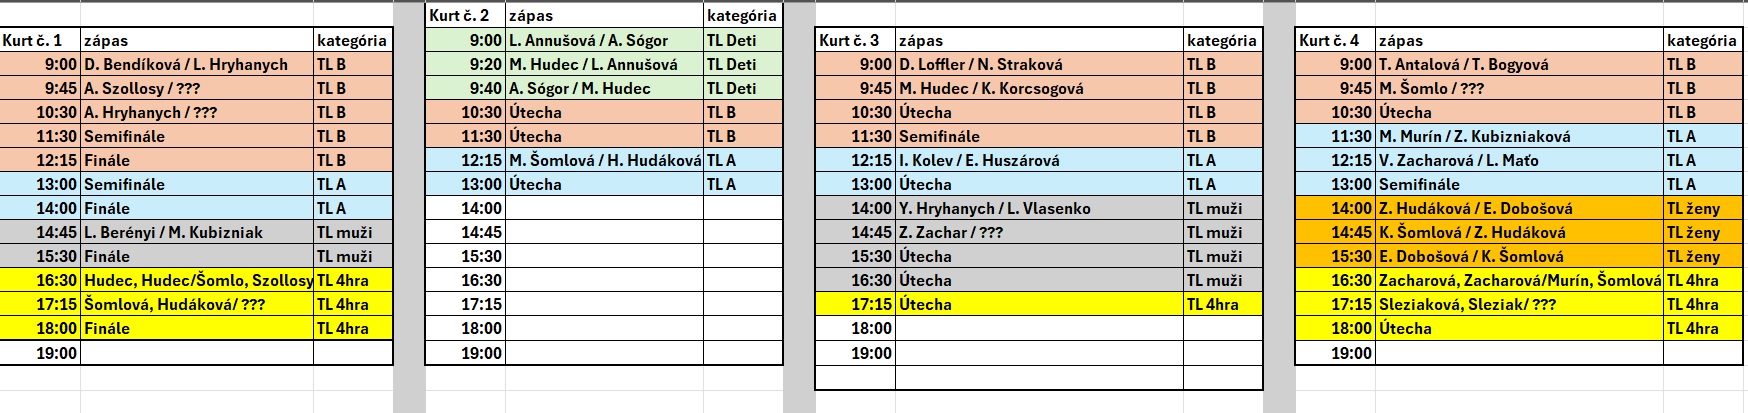Screen dimensions: 1748x413
Task: Click TL Deti category at 9:20
Action: tap(742, 64)
